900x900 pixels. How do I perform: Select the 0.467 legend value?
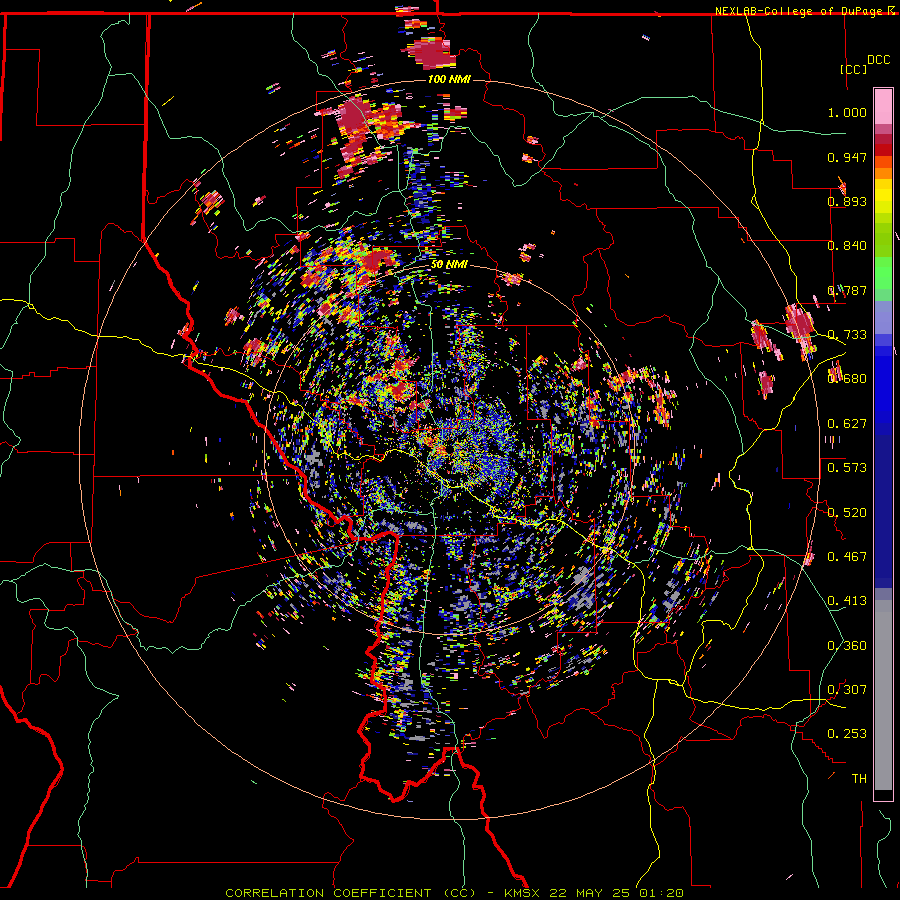847,557
